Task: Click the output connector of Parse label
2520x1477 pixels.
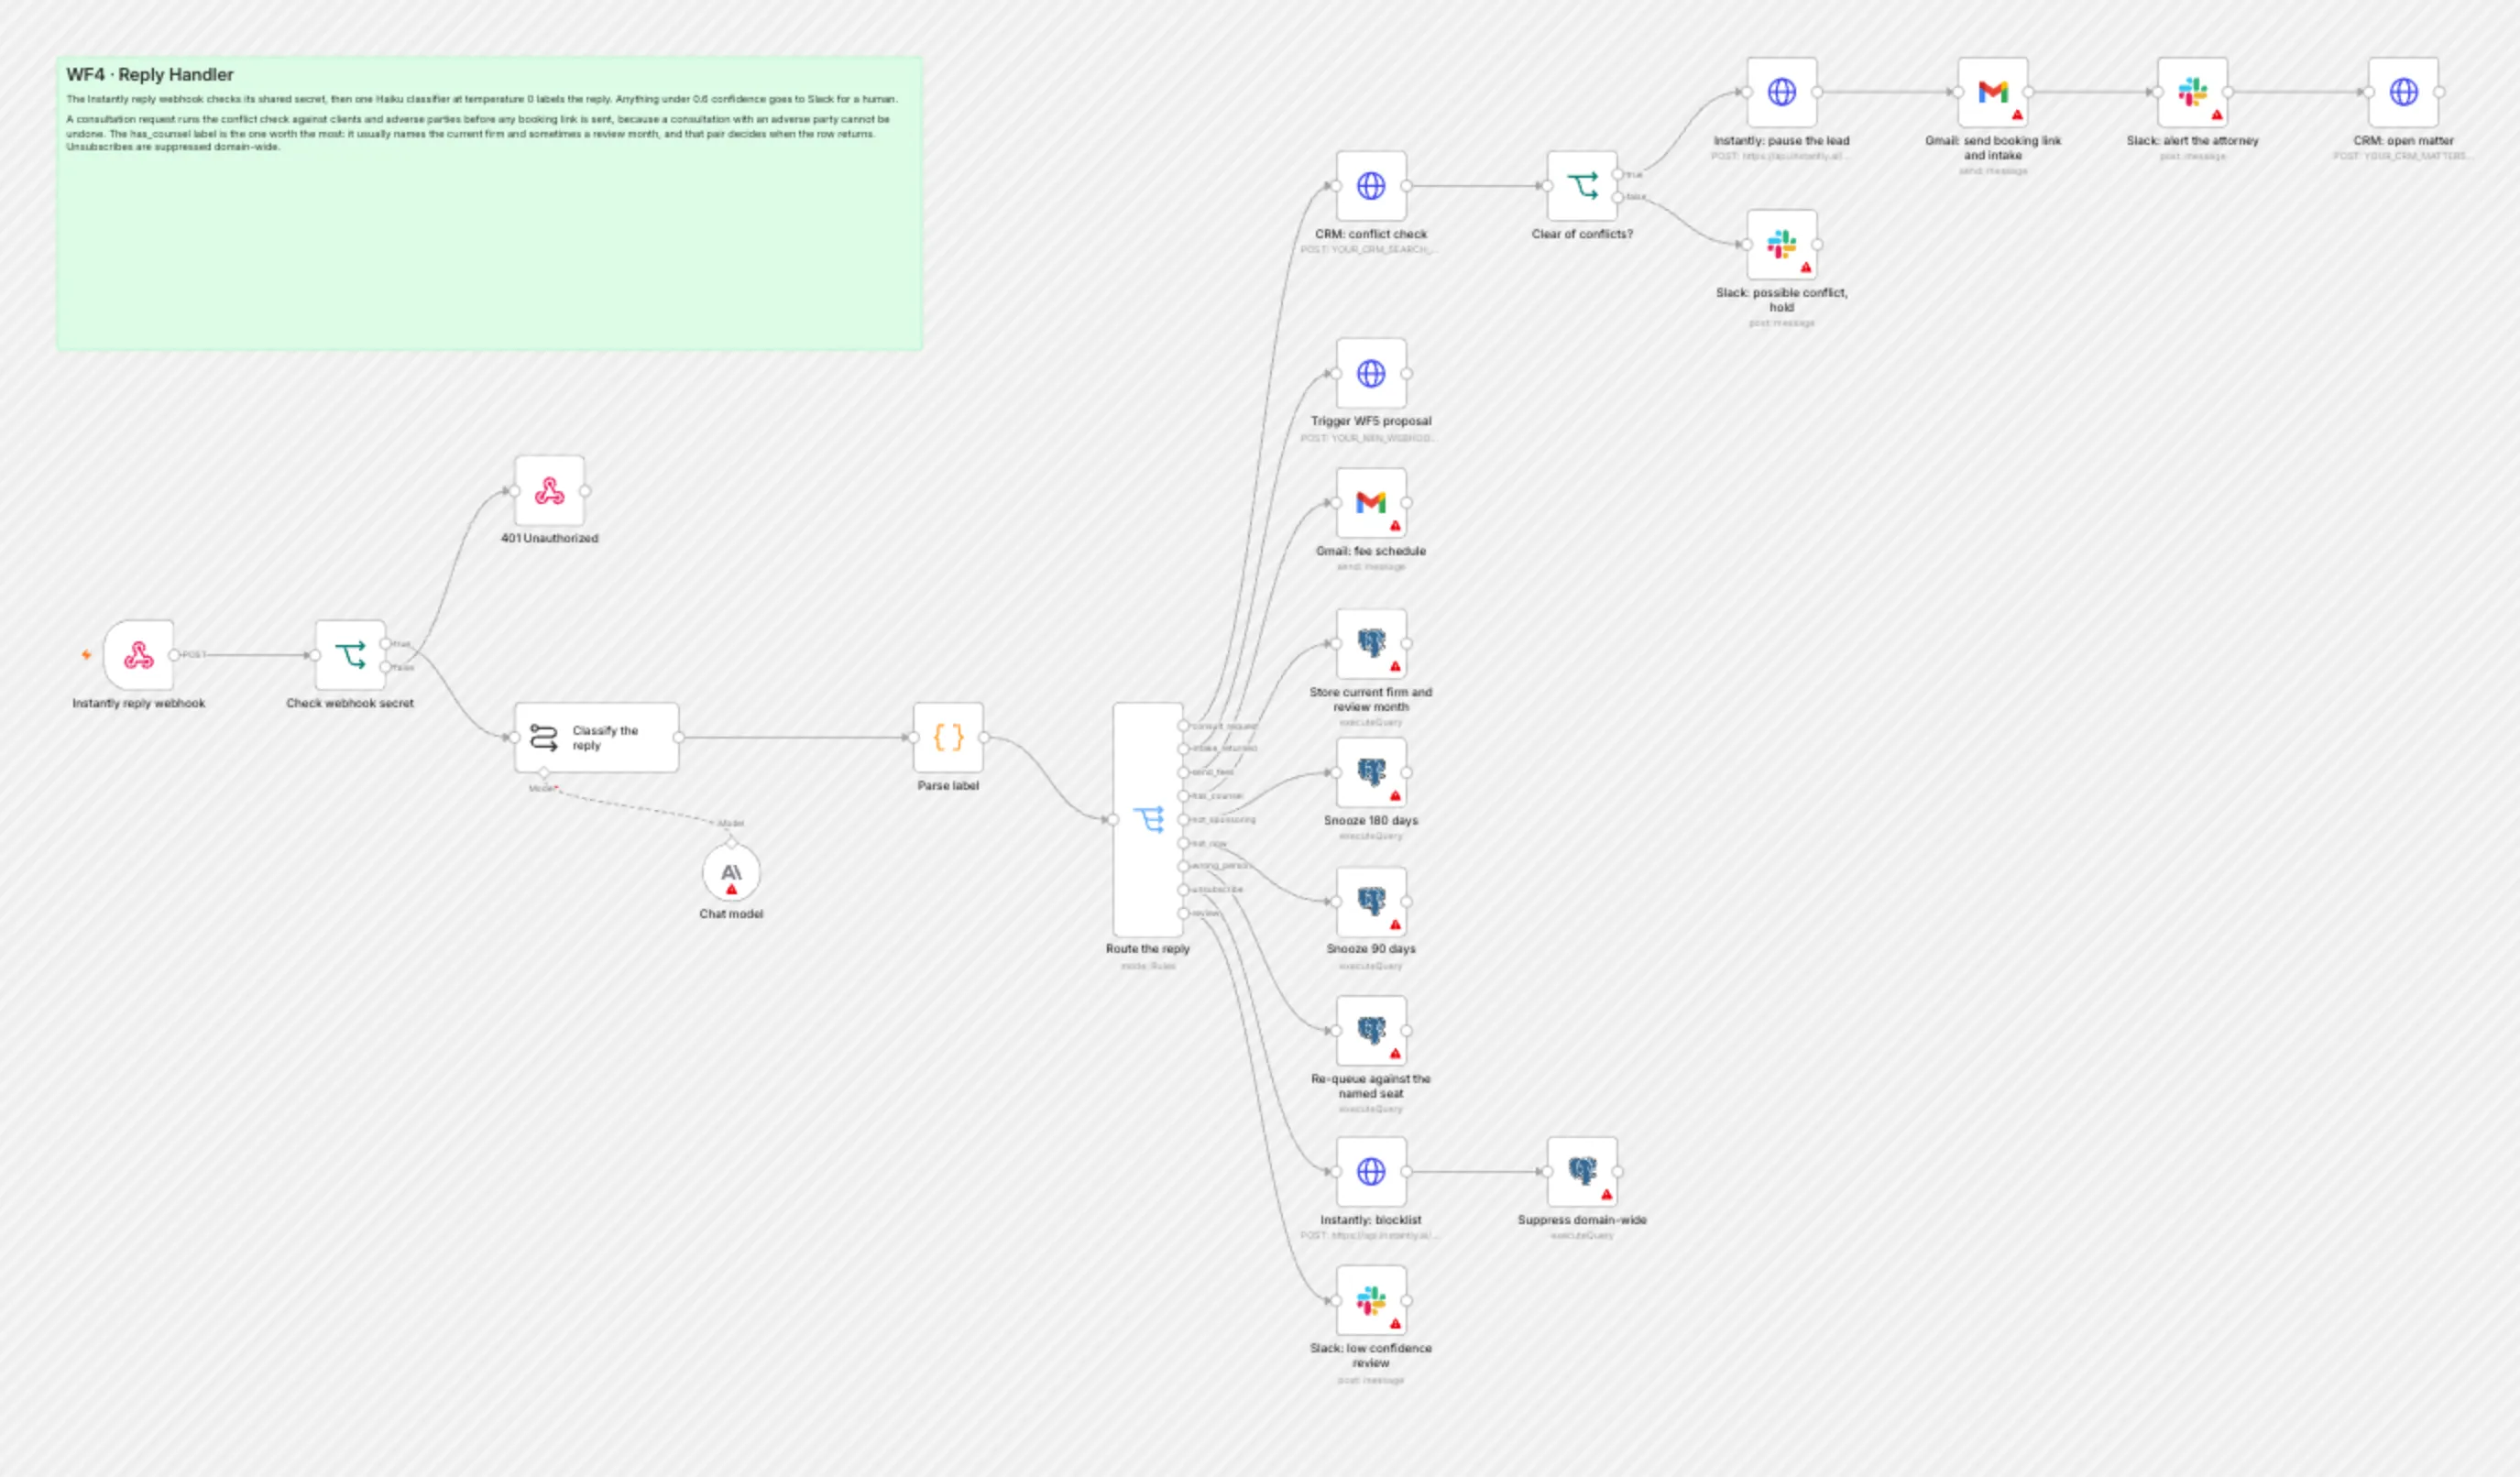Action: click(x=984, y=738)
